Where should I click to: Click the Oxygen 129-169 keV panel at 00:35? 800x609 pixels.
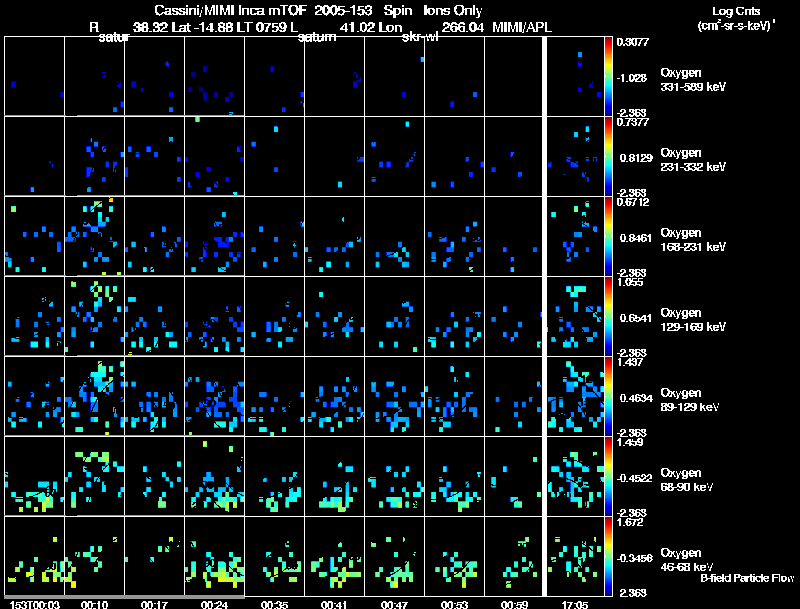coord(274,316)
